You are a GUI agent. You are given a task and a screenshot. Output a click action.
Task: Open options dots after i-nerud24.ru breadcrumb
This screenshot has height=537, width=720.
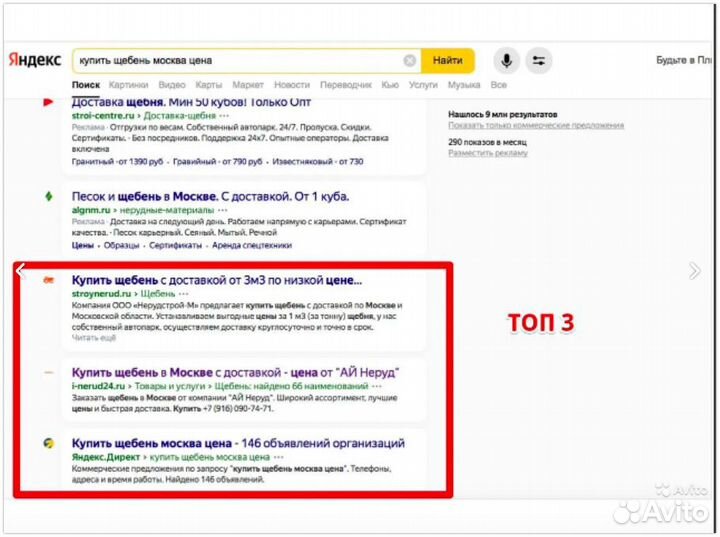pos(377,386)
